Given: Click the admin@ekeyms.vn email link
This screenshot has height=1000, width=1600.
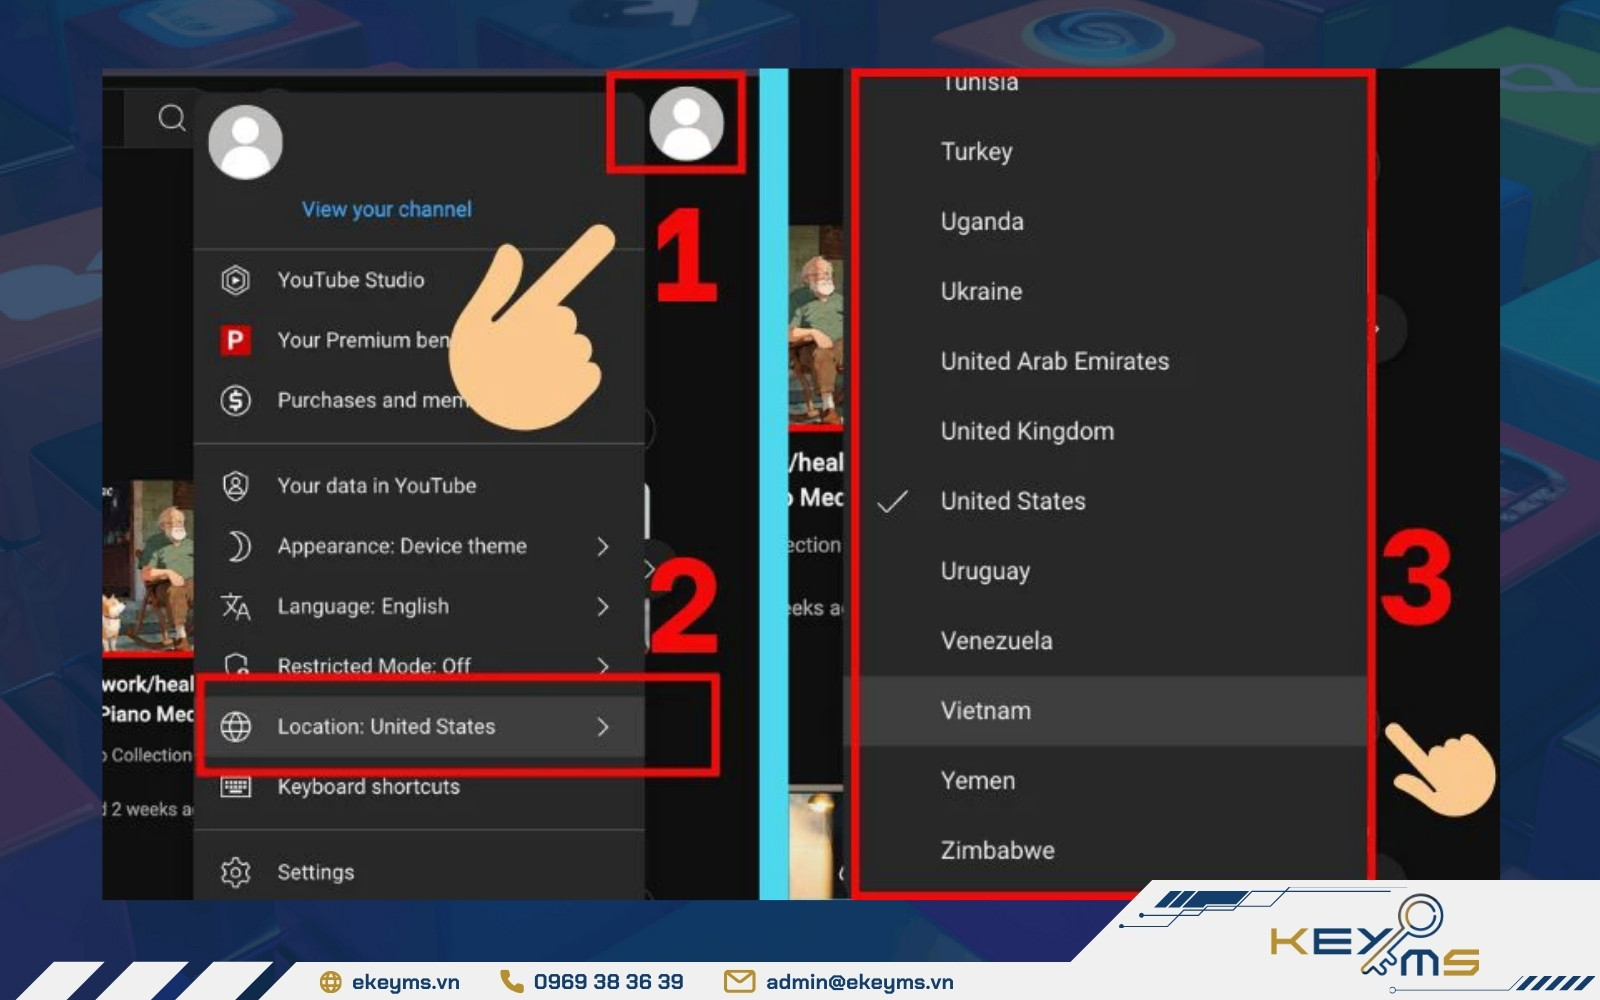Looking at the screenshot, I should [859, 982].
